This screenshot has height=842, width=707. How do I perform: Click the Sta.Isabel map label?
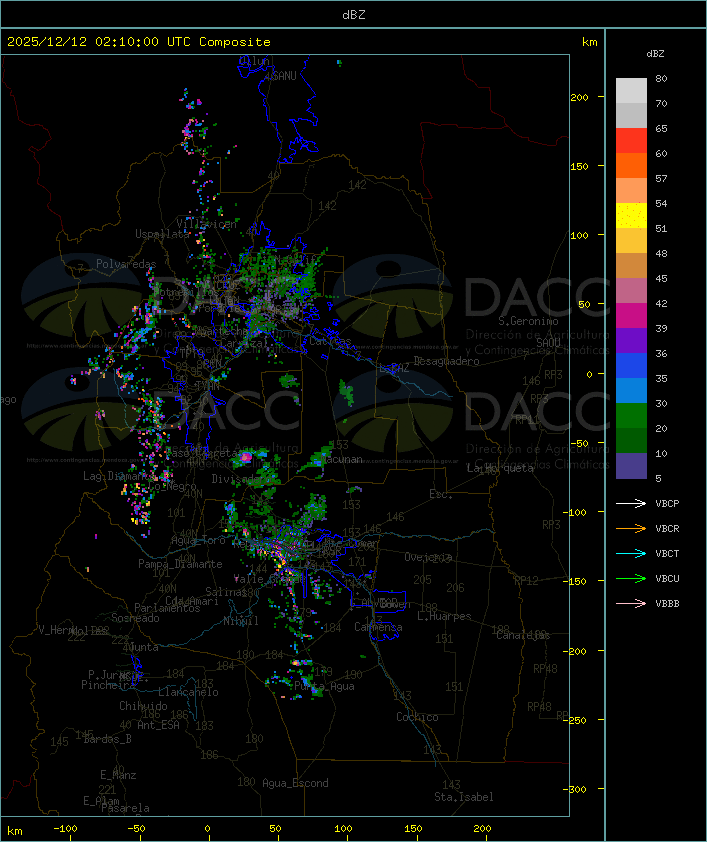point(464,797)
